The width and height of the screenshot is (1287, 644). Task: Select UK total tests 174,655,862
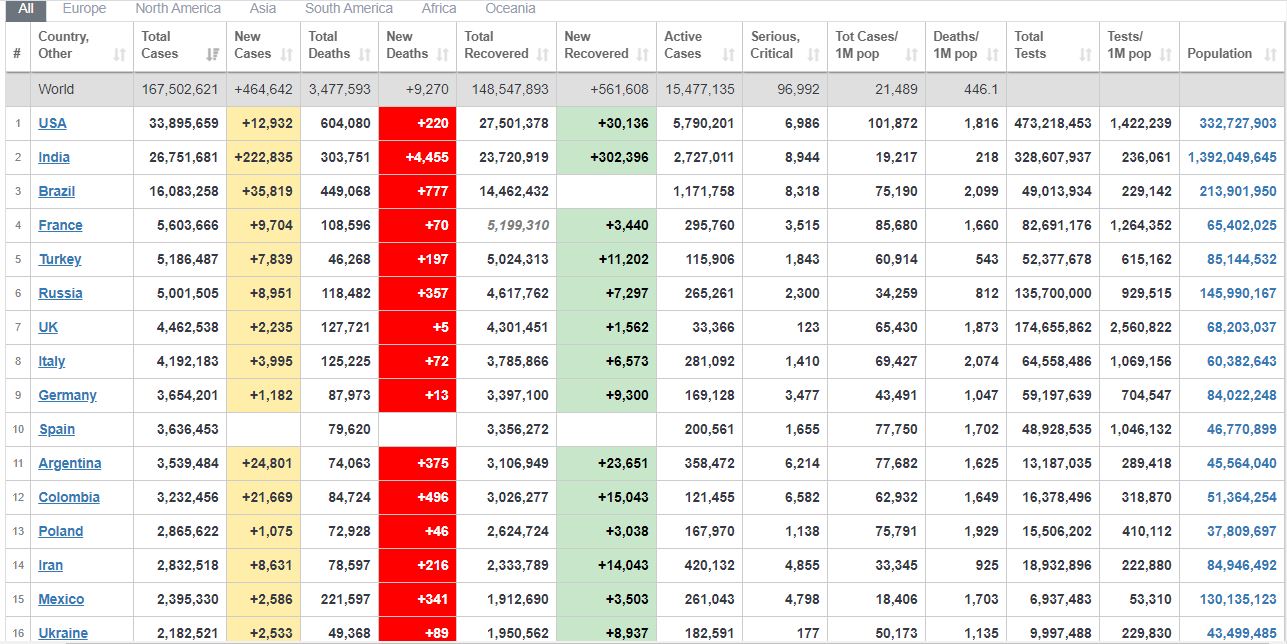coord(1051,327)
